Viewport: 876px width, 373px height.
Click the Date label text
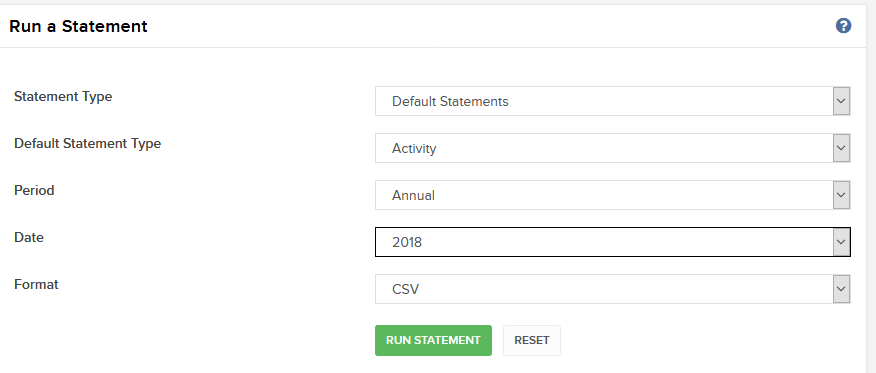click(x=28, y=237)
